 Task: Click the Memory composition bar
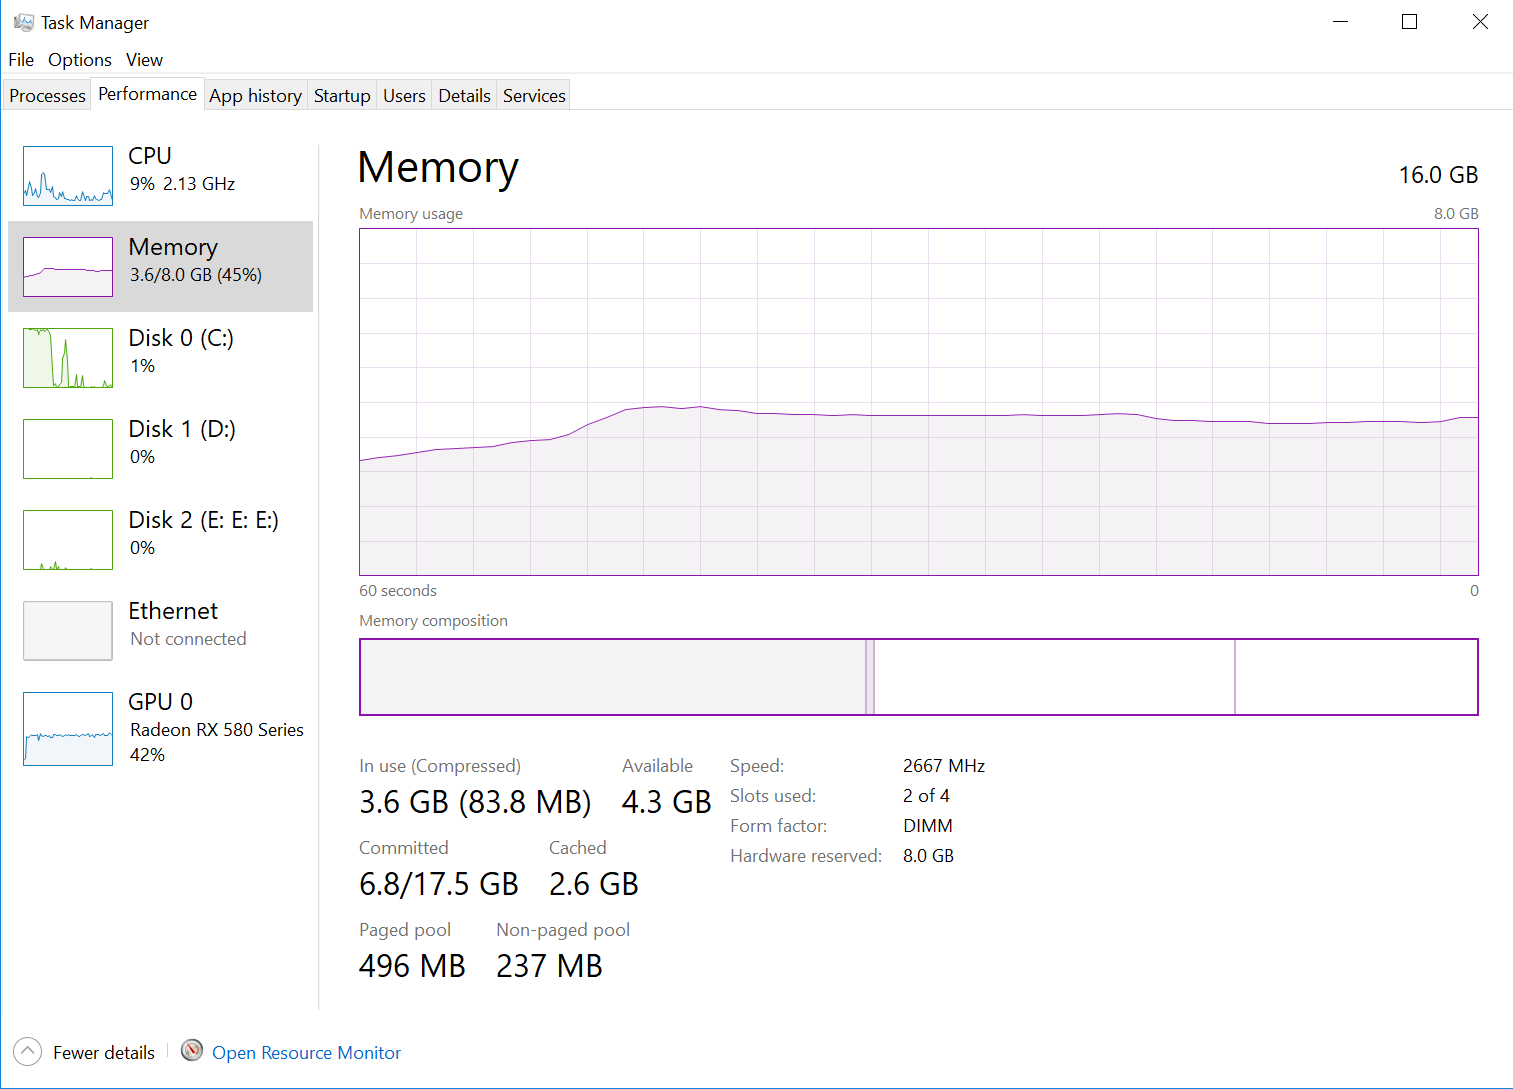(x=918, y=677)
